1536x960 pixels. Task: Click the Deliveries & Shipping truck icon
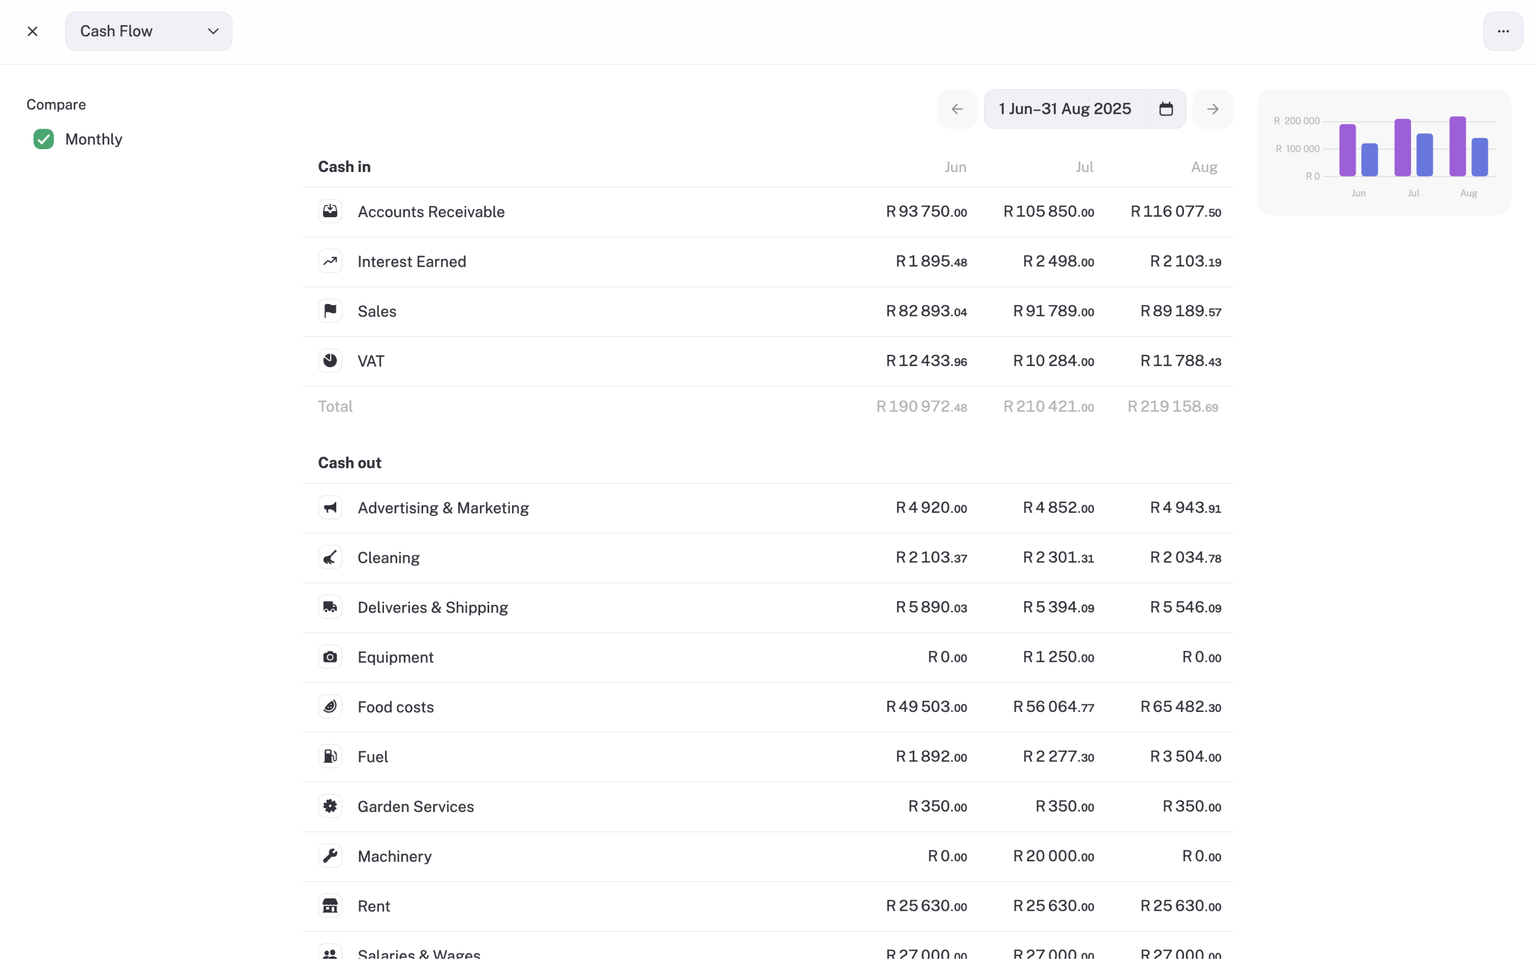(330, 607)
